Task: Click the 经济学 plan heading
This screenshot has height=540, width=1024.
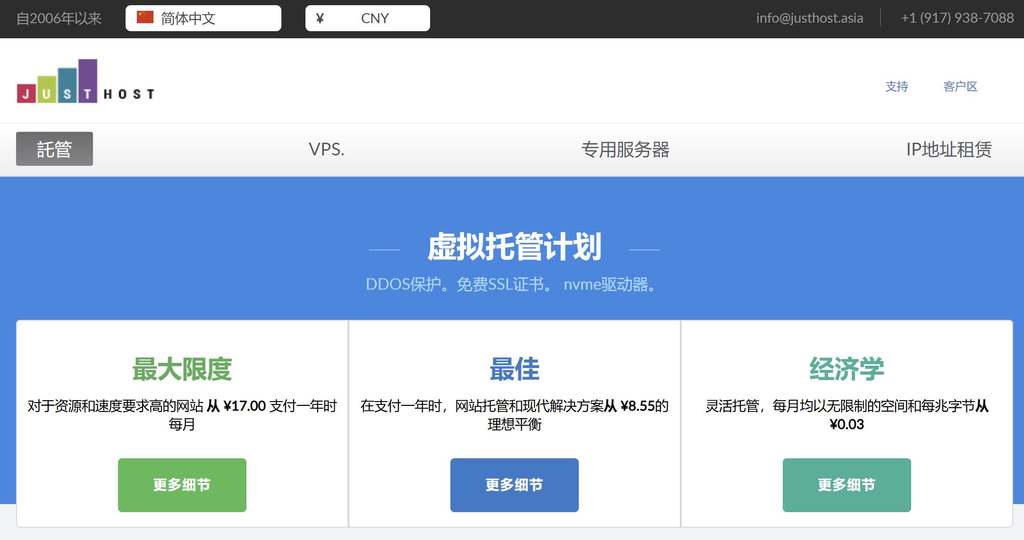Action: 846,369
